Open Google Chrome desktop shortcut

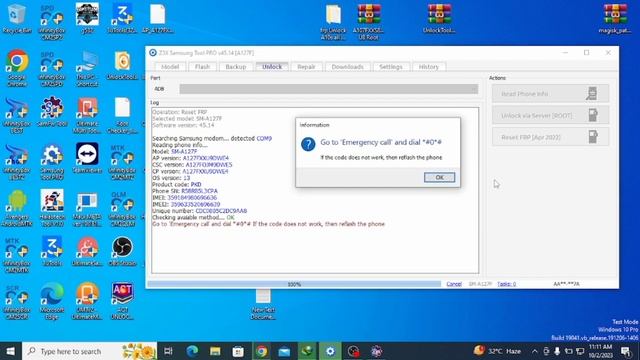coord(17,68)
